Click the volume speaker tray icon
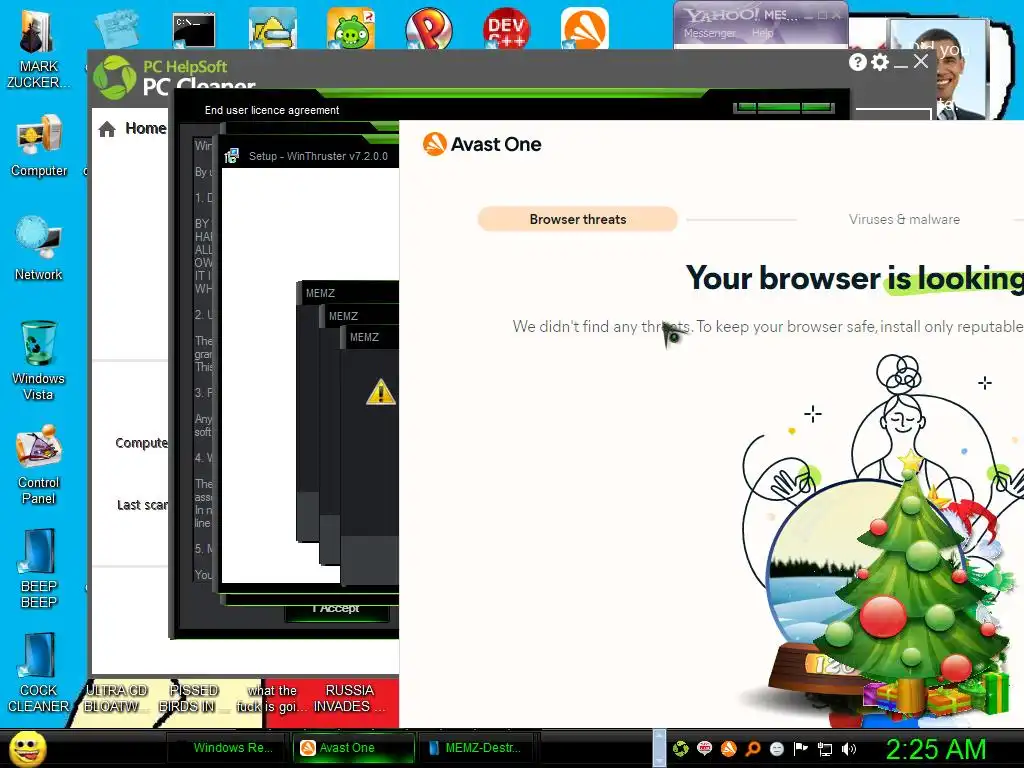The width and height of the screenshot is (1024, 768). pos(849,749)
